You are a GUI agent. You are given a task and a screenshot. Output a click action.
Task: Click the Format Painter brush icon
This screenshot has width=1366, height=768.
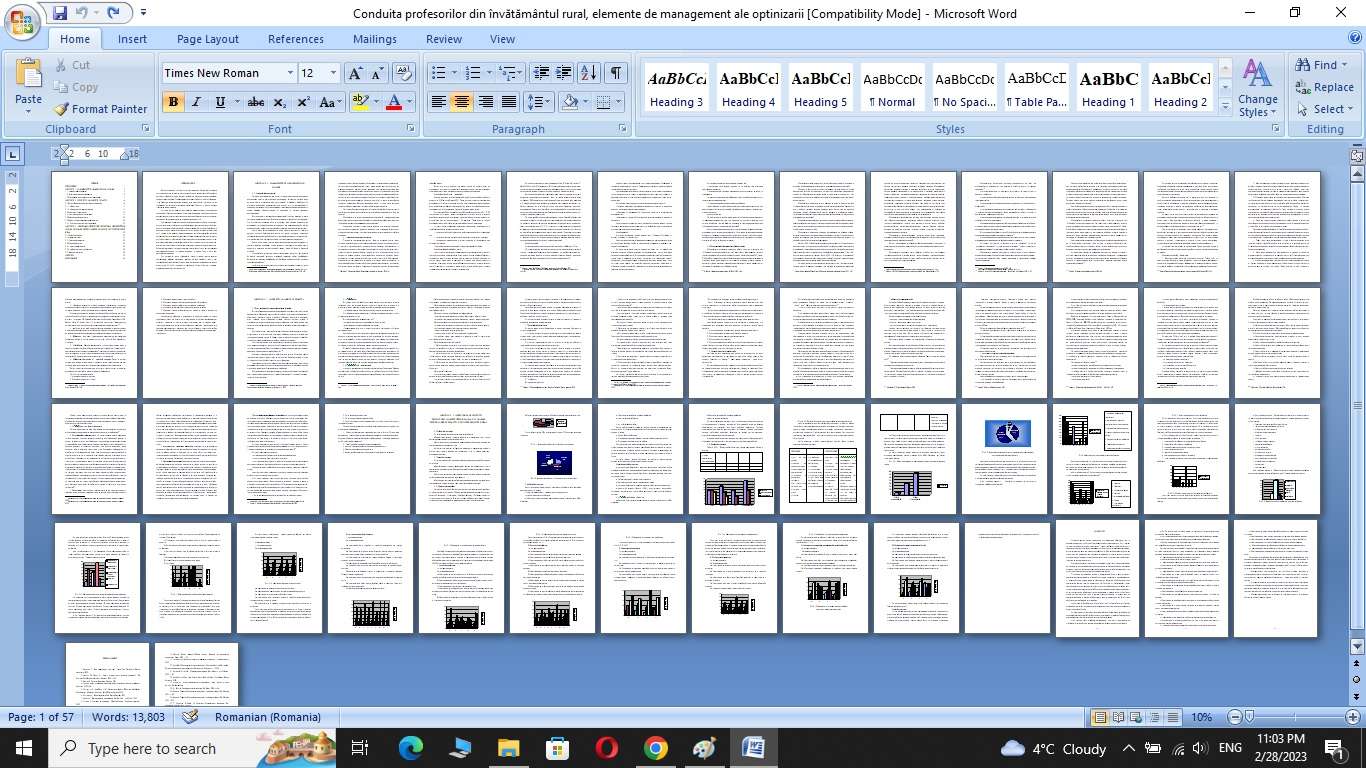61,109
